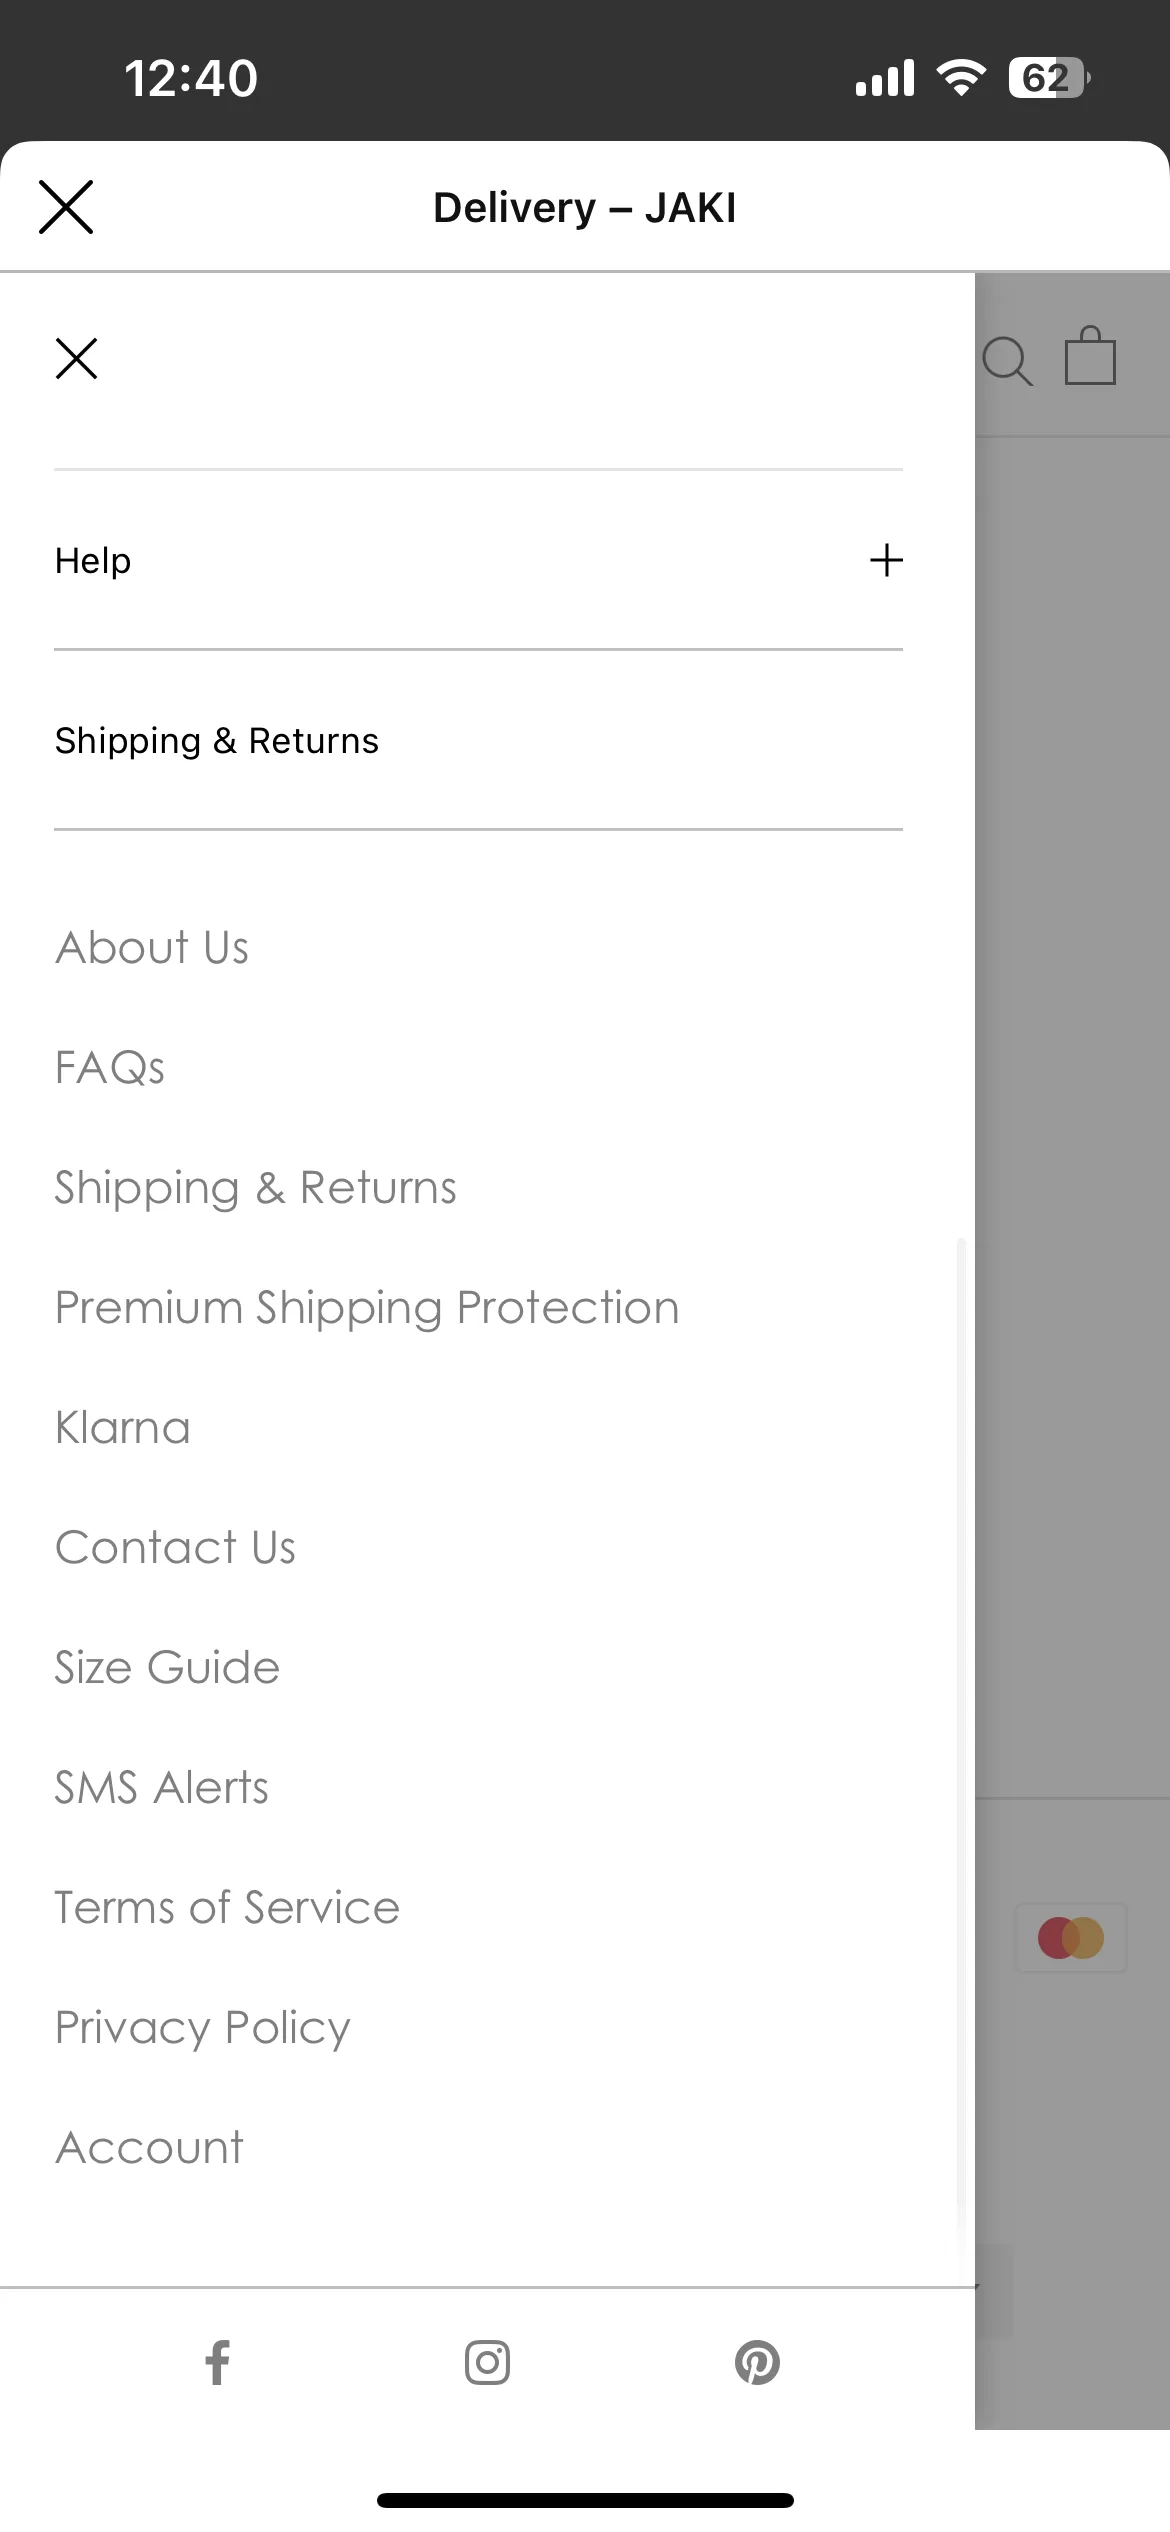Open the Instagram social icon
The image size is (1170, 2532).
point(487,2363)
